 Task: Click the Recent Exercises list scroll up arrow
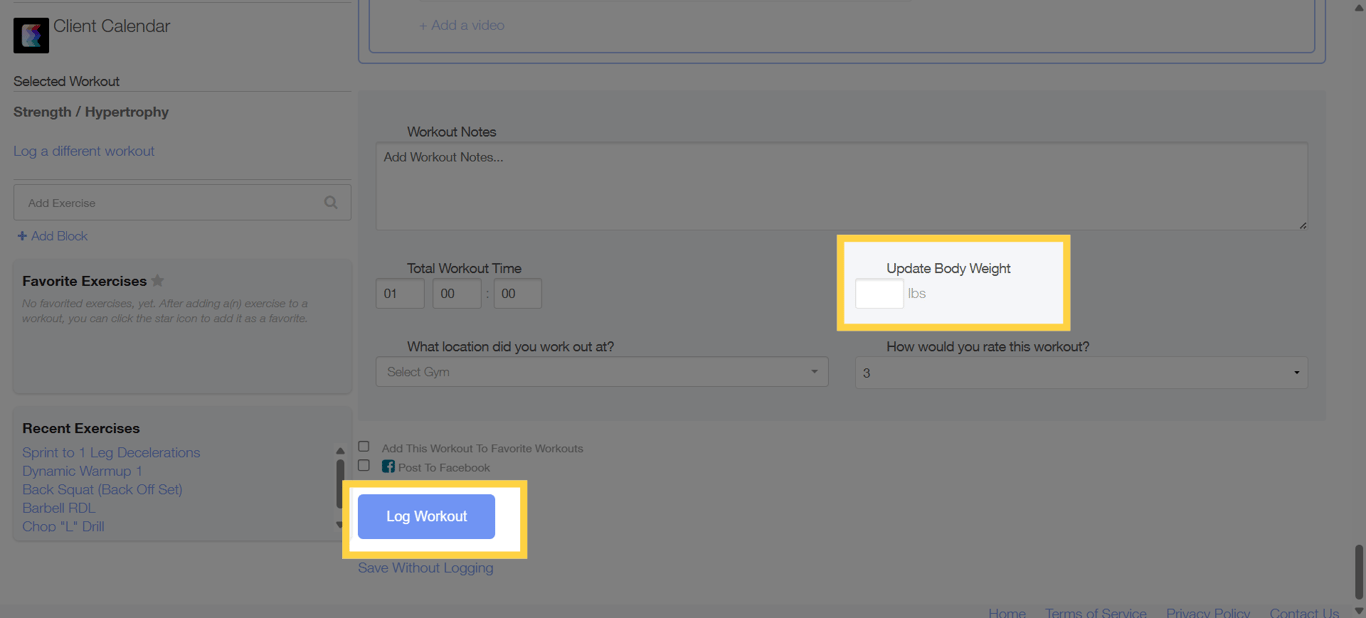(340, 451)
